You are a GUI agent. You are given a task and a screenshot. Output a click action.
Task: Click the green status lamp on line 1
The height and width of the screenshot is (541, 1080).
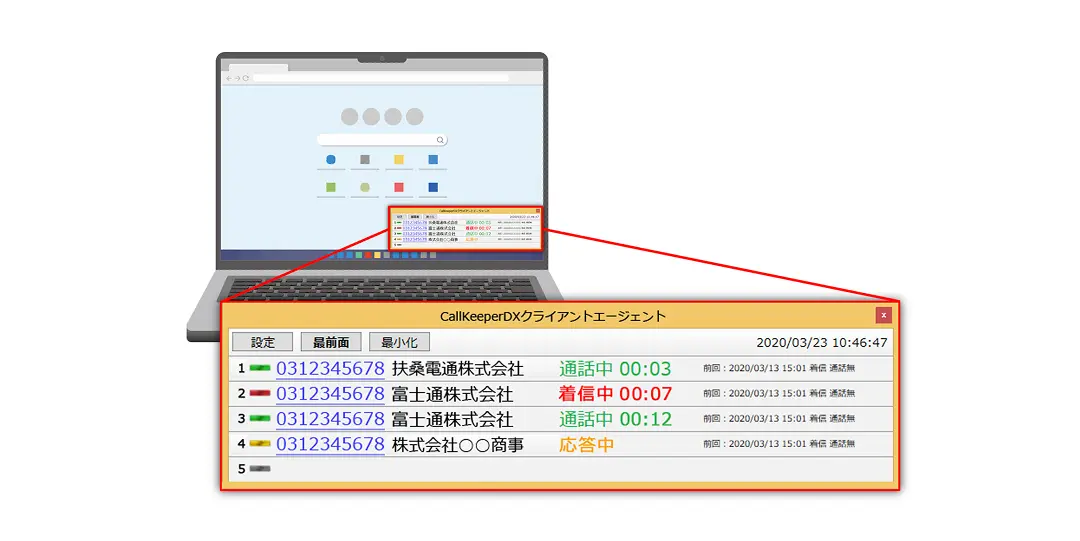click(260, 368)
